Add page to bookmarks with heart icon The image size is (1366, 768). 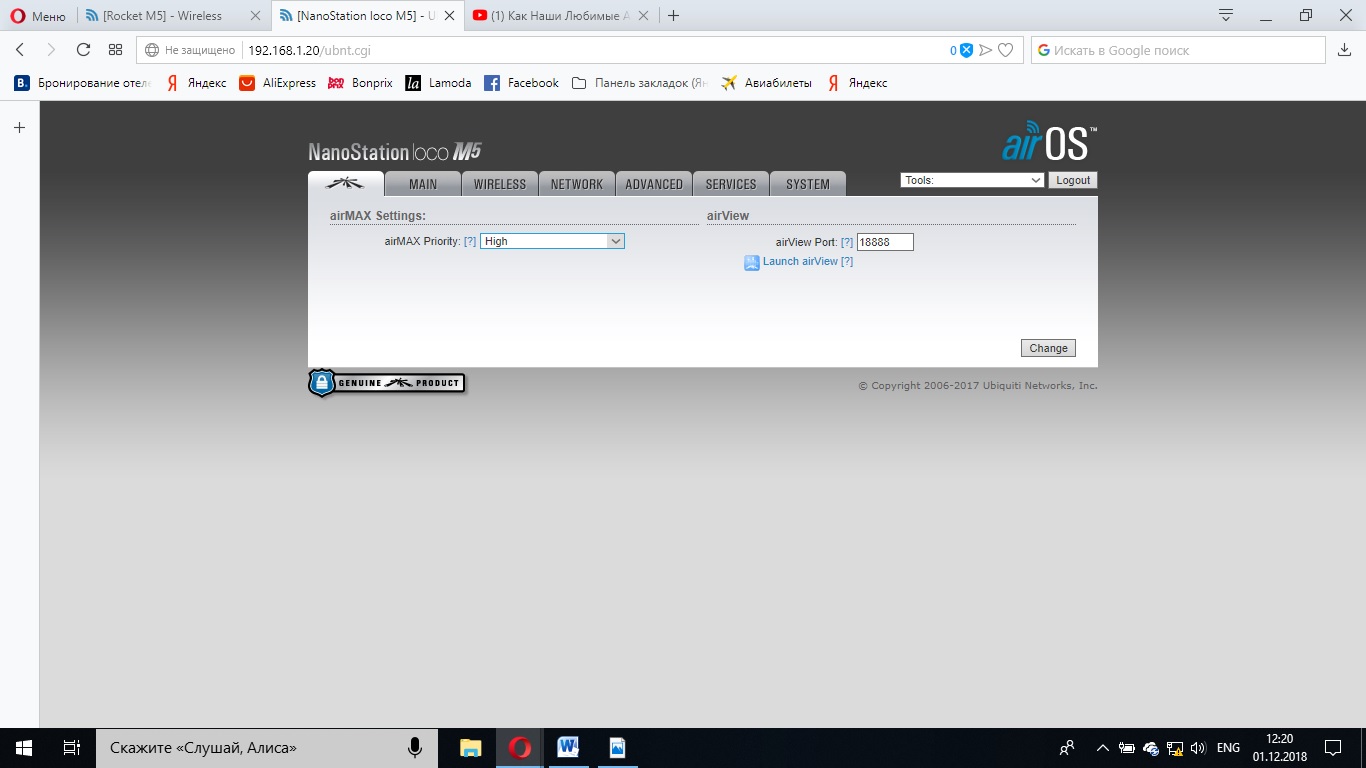1006,50
